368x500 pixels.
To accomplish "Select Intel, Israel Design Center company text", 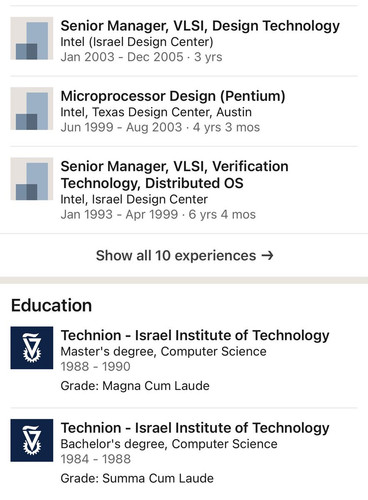I will [x=134, y=199].
